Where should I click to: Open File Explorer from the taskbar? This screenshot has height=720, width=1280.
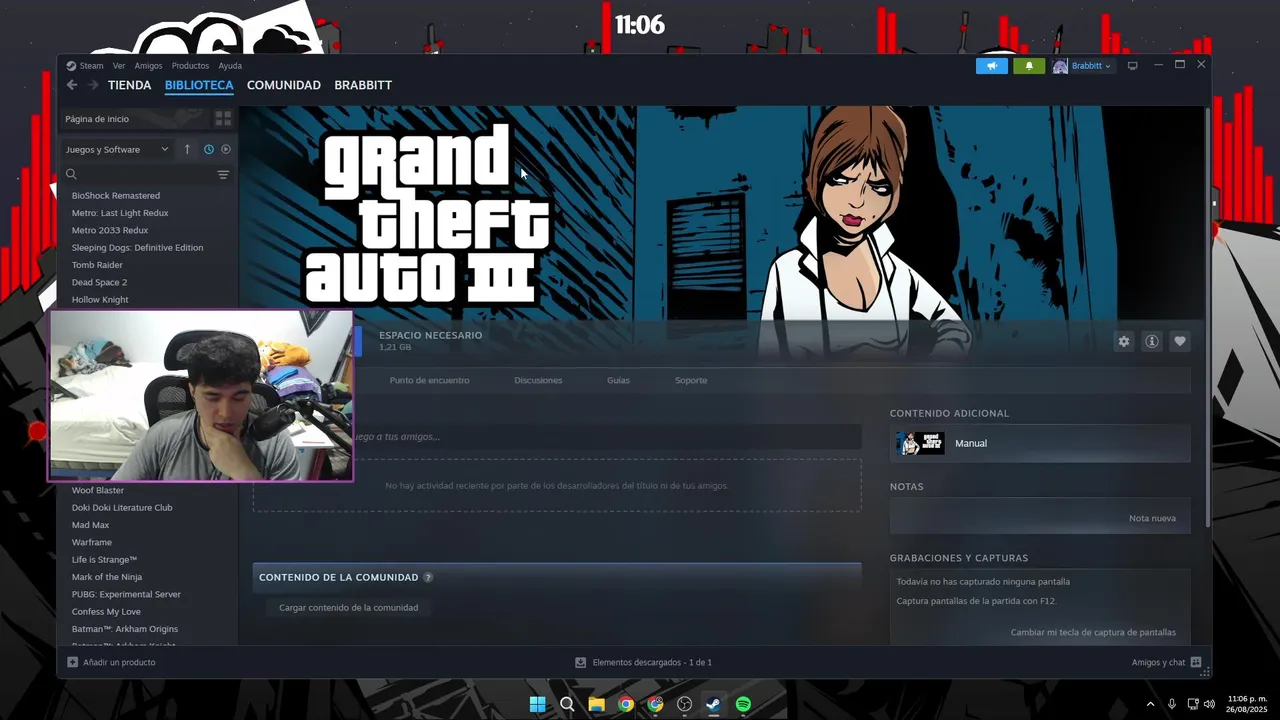click(x=596, y=704)
